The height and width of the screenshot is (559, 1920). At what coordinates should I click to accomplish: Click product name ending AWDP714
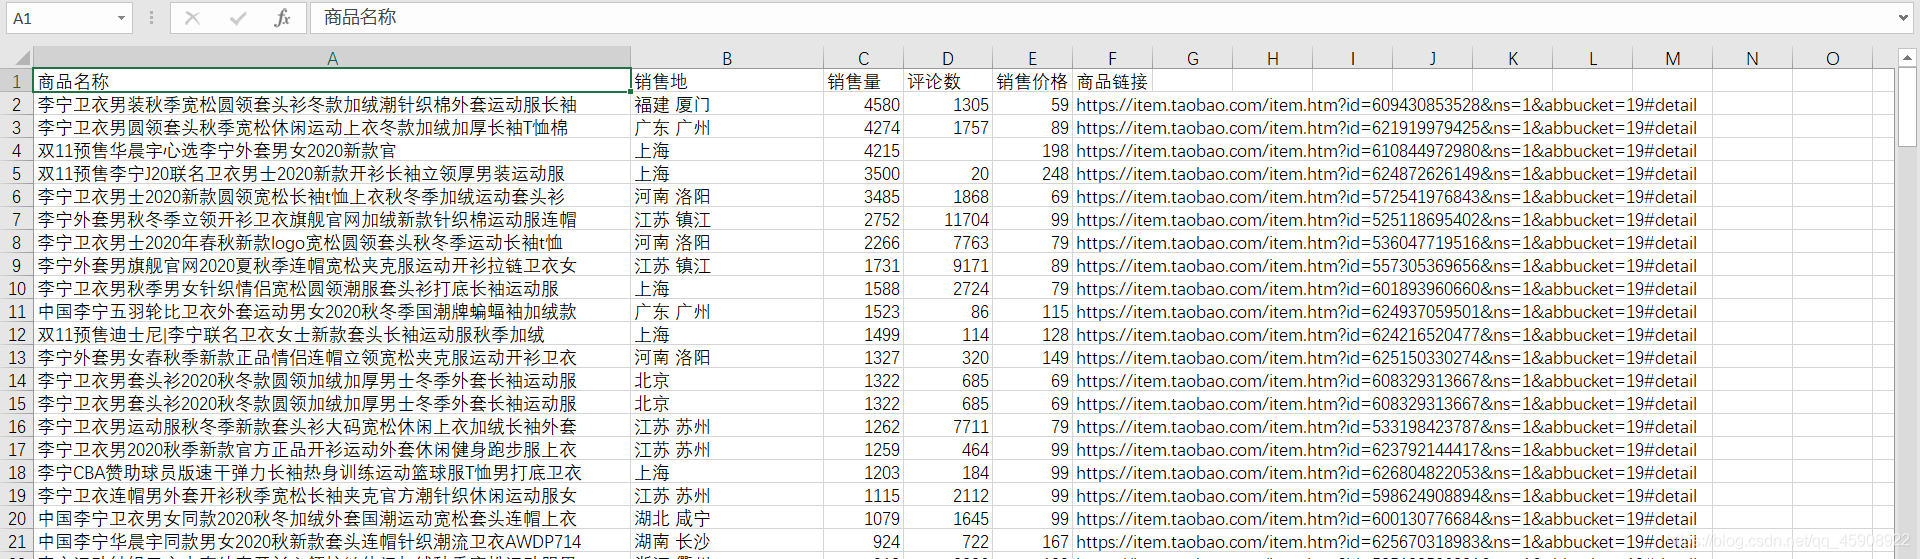pyautogui.click(x=332, y=541)
